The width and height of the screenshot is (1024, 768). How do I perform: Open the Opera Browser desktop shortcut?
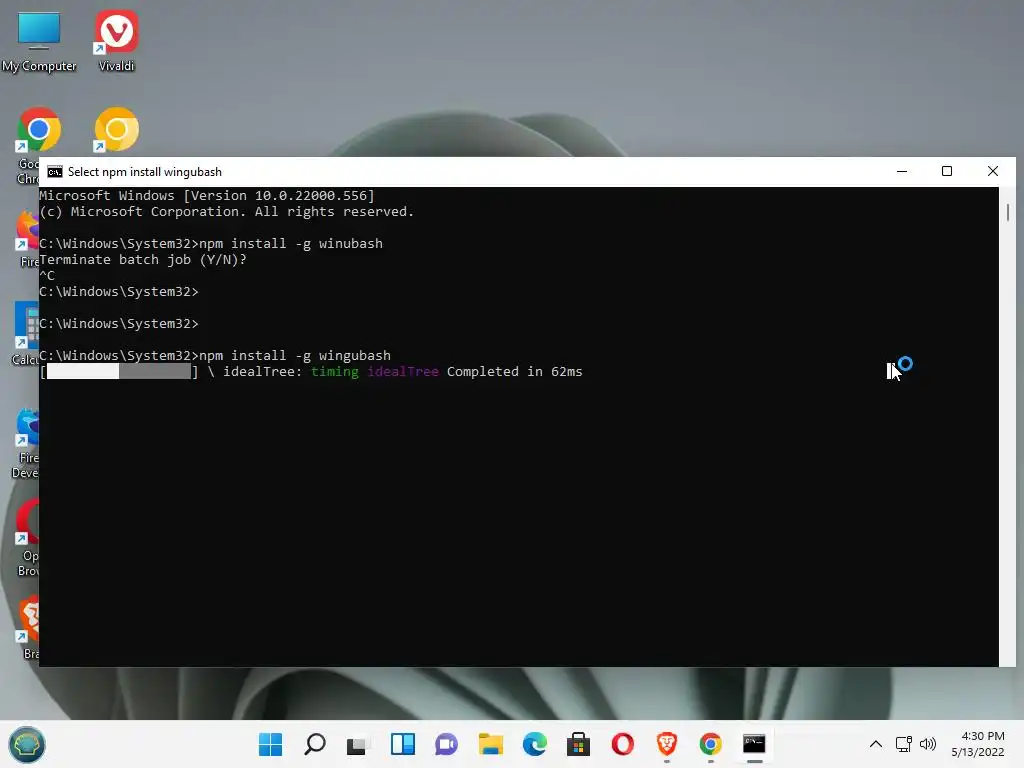point(27,537)
